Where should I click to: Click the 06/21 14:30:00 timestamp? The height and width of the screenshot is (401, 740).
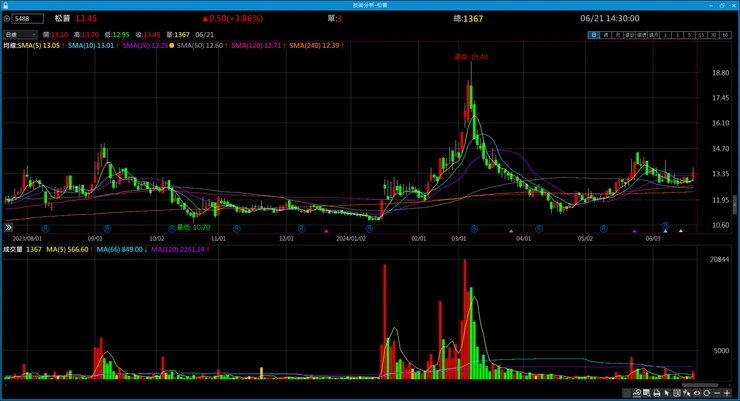tap(610, 18)
